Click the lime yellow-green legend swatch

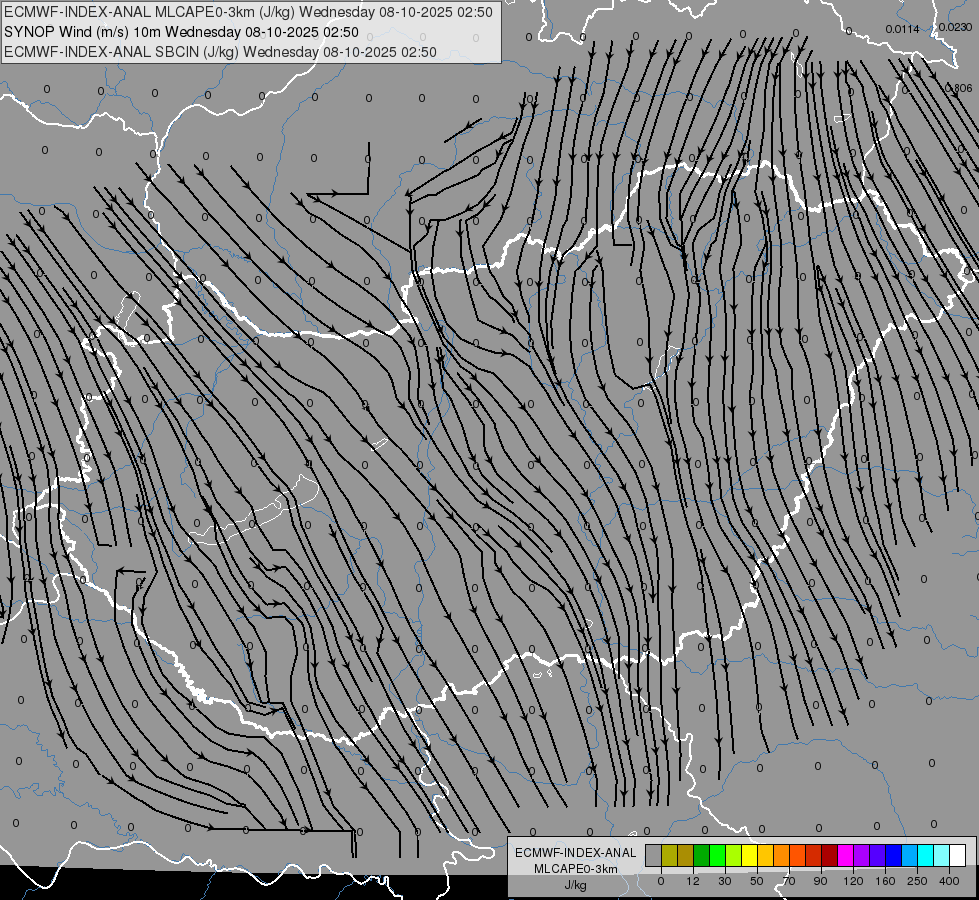[x=734, y=855]
